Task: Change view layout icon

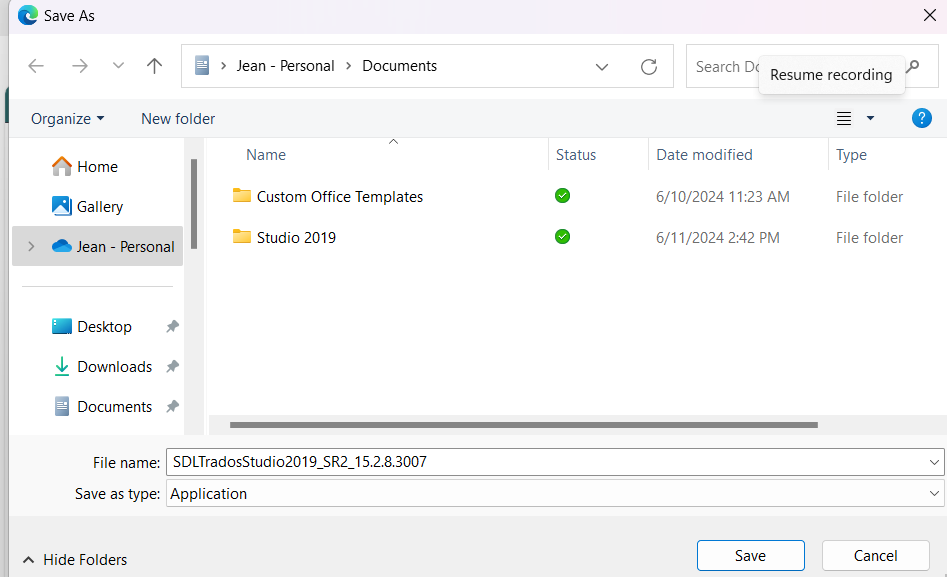Action: pos(844,118)
